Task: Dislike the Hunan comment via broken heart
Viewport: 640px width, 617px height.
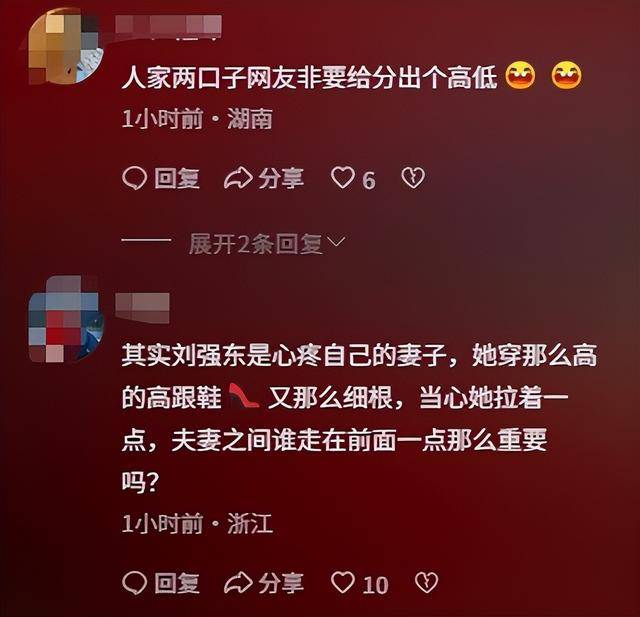Action: (413, 178)
